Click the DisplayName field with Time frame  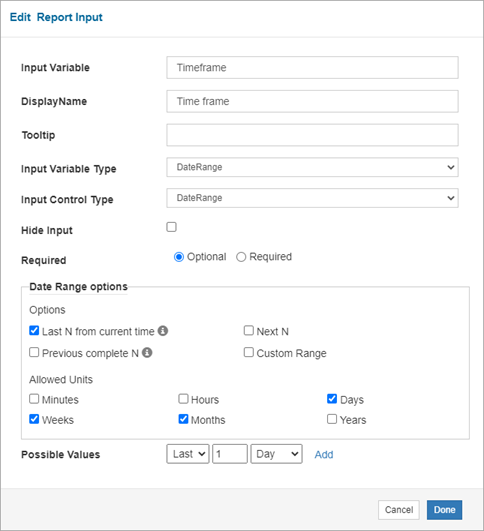click(312, 101)
